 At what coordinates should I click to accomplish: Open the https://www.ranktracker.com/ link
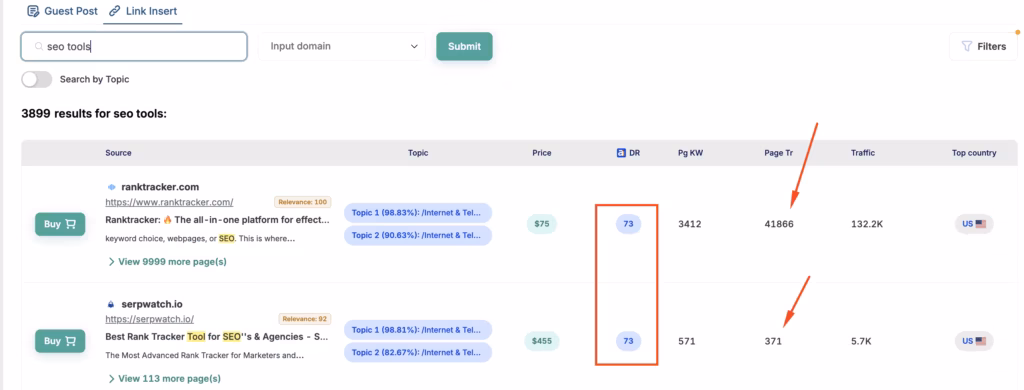tap(169, 202)
